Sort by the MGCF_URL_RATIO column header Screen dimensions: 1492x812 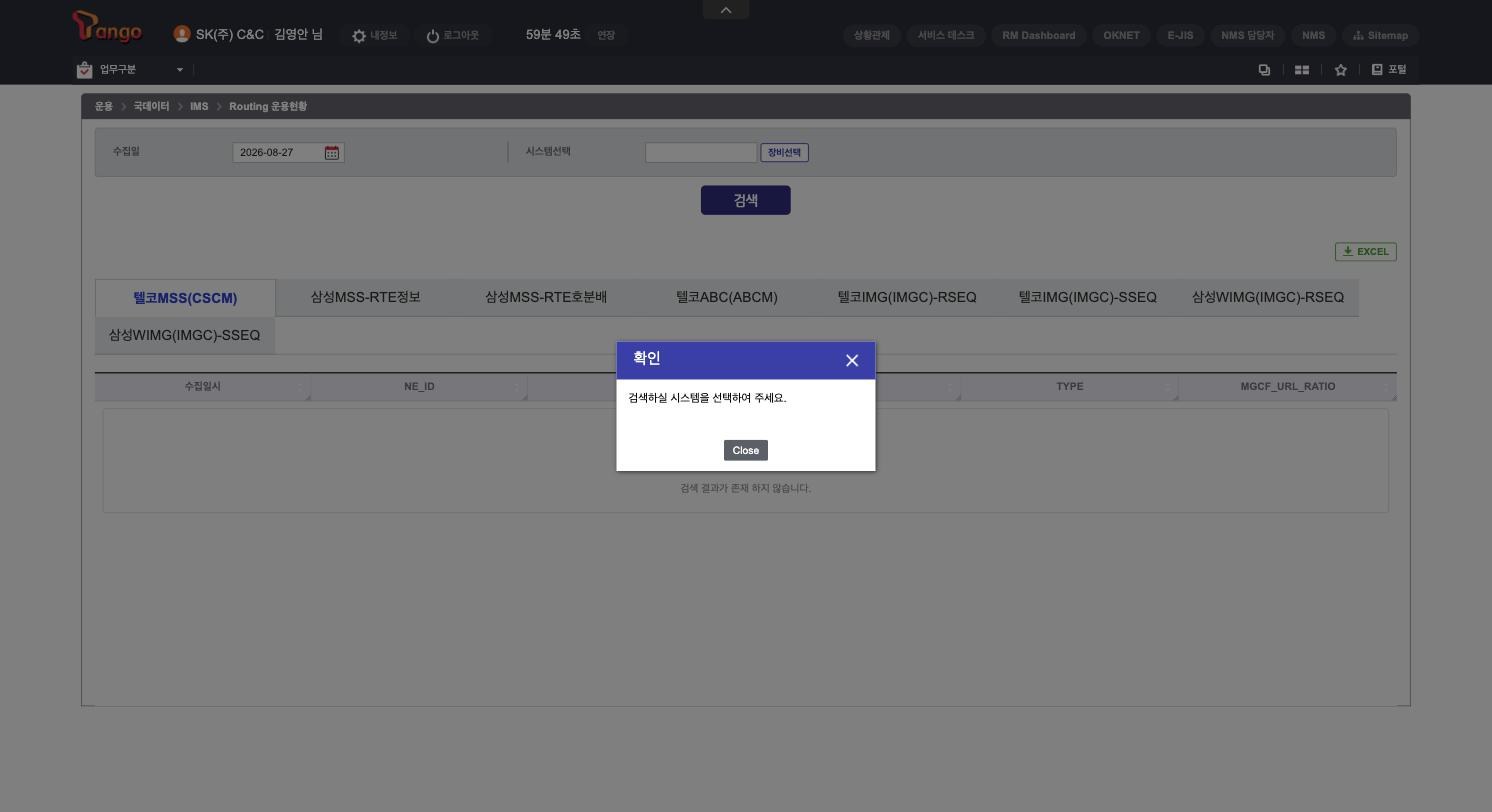pos(1288,386)
